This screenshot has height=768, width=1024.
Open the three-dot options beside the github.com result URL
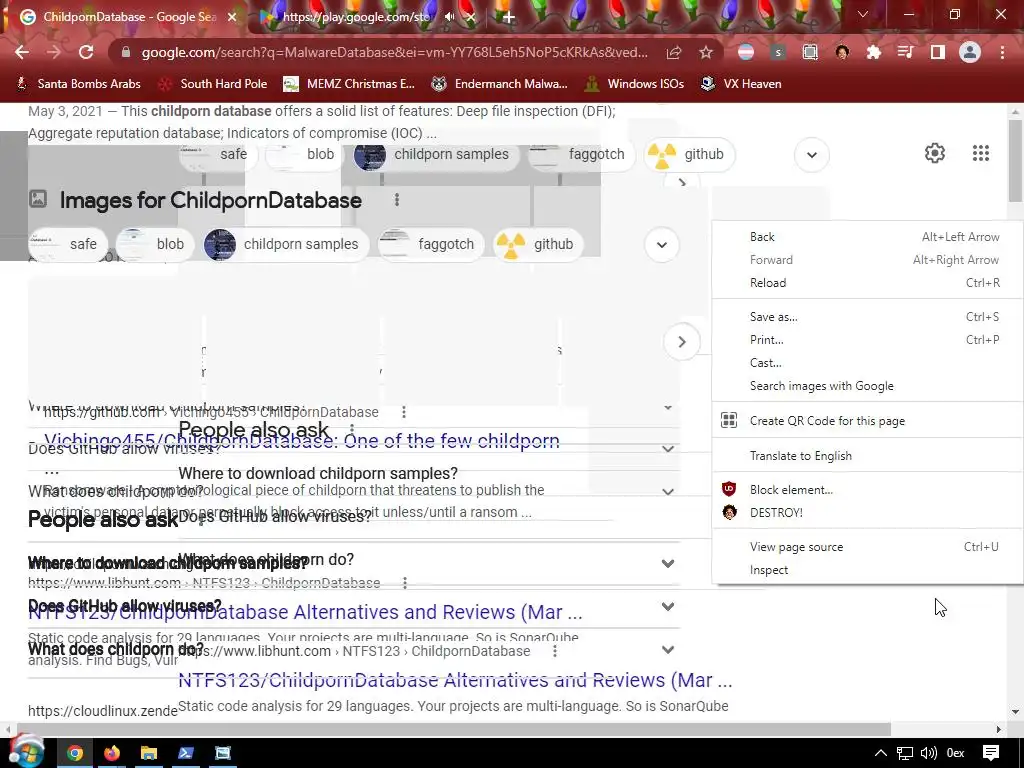tap(404, 412)
